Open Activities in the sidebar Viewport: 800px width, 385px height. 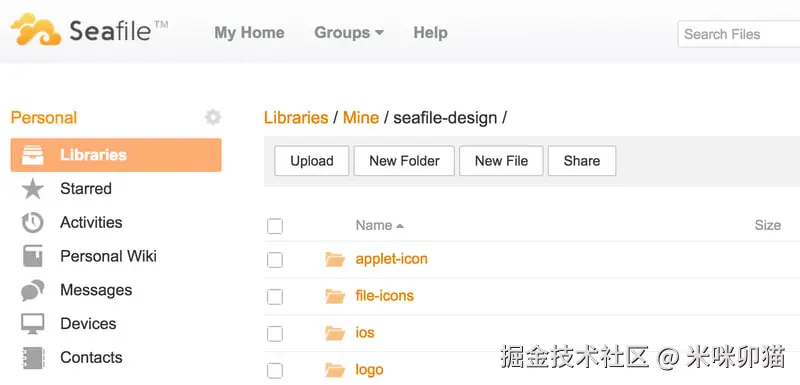91,222
